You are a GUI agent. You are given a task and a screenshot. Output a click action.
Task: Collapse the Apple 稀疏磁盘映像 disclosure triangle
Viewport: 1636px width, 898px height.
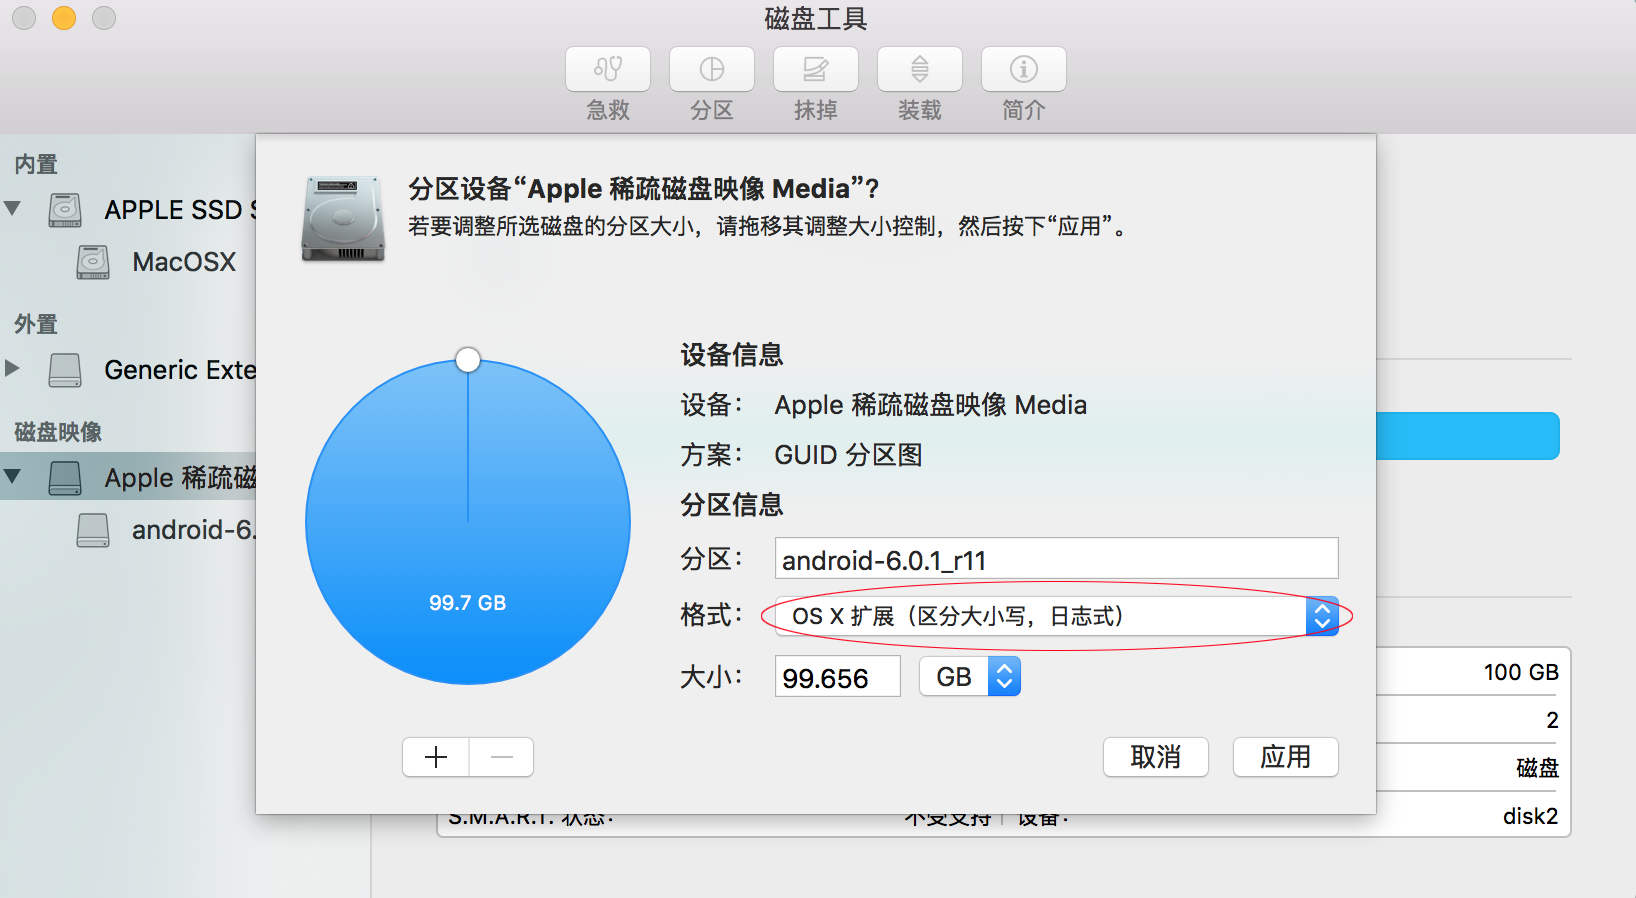tap(13, 476)
